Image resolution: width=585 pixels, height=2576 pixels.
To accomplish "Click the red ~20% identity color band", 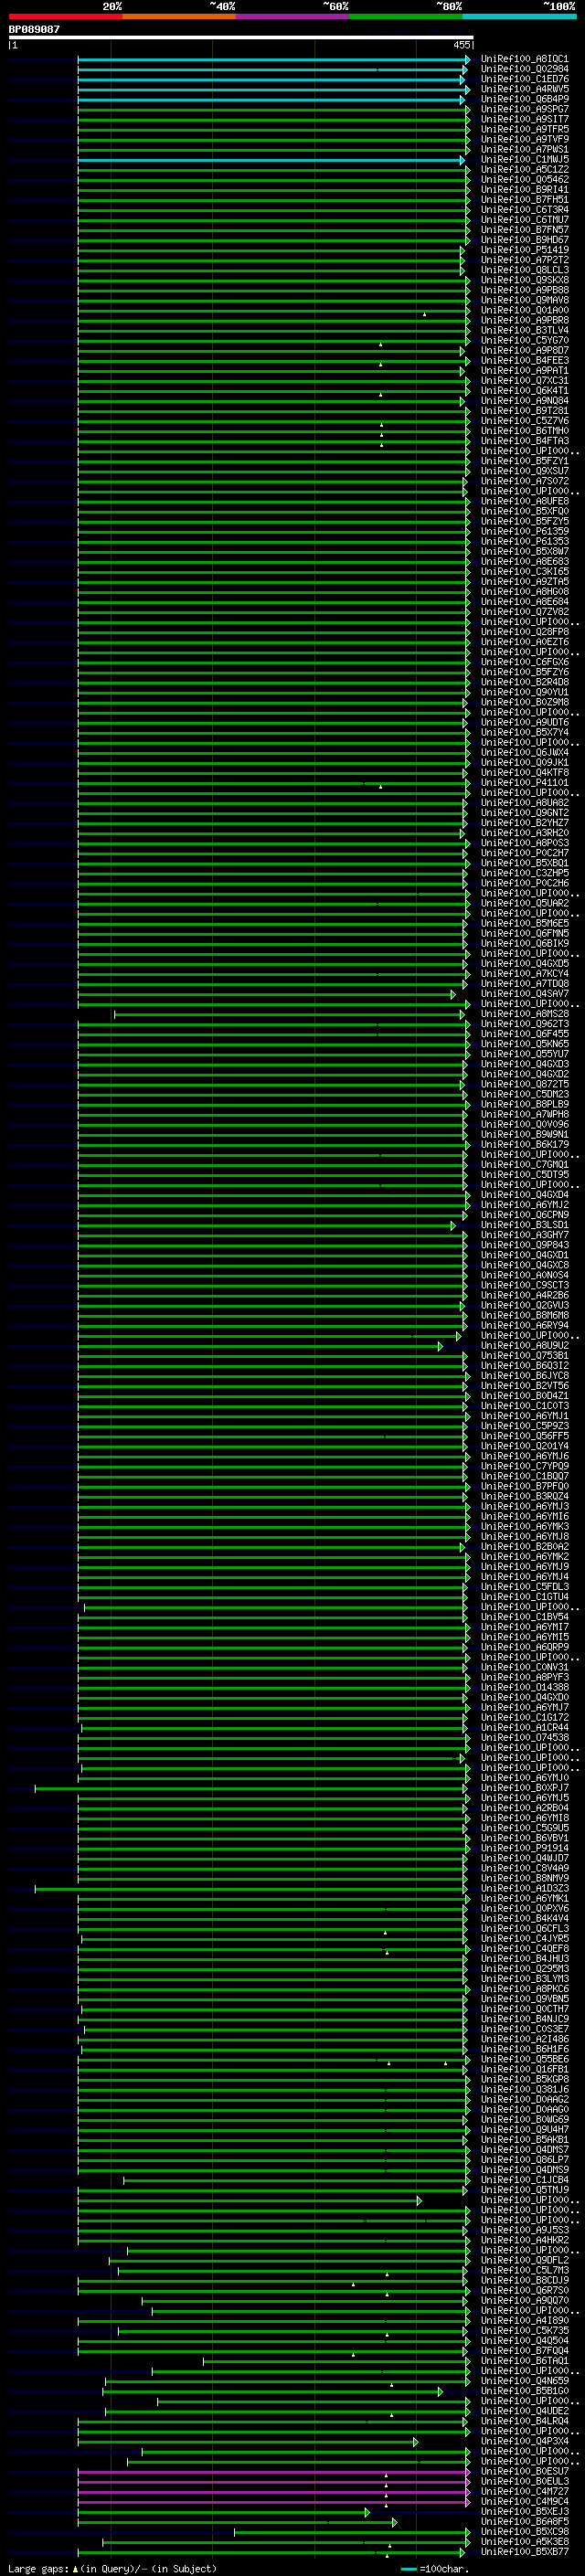I will click(65, 16).
